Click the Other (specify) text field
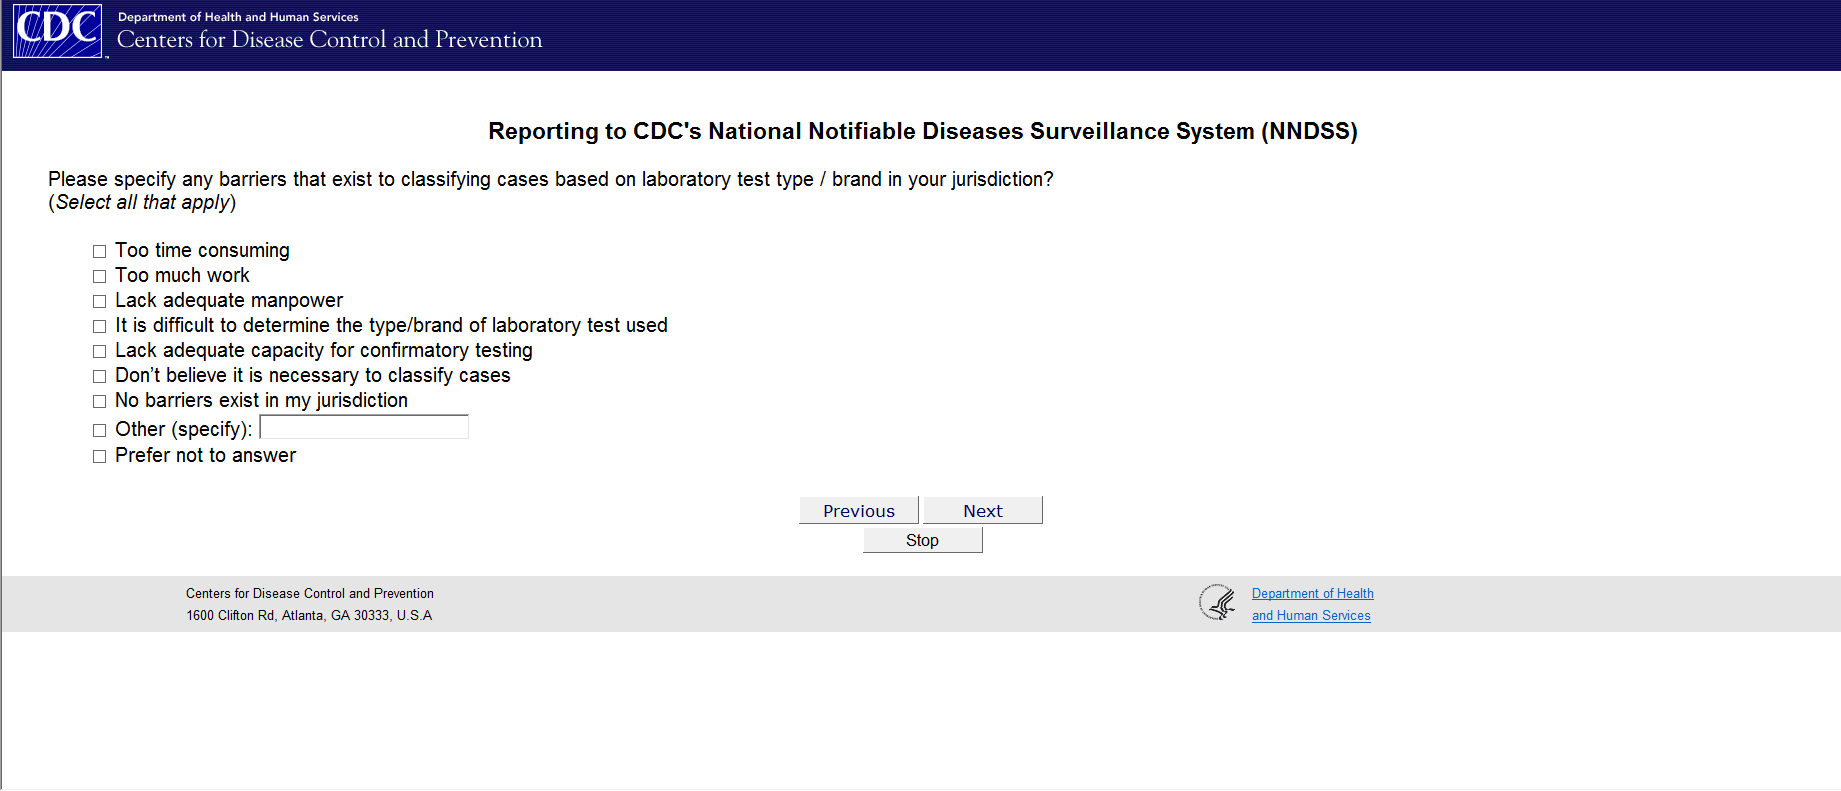The width and height of the screenshot is (1841, 791). tap(364, 427)
